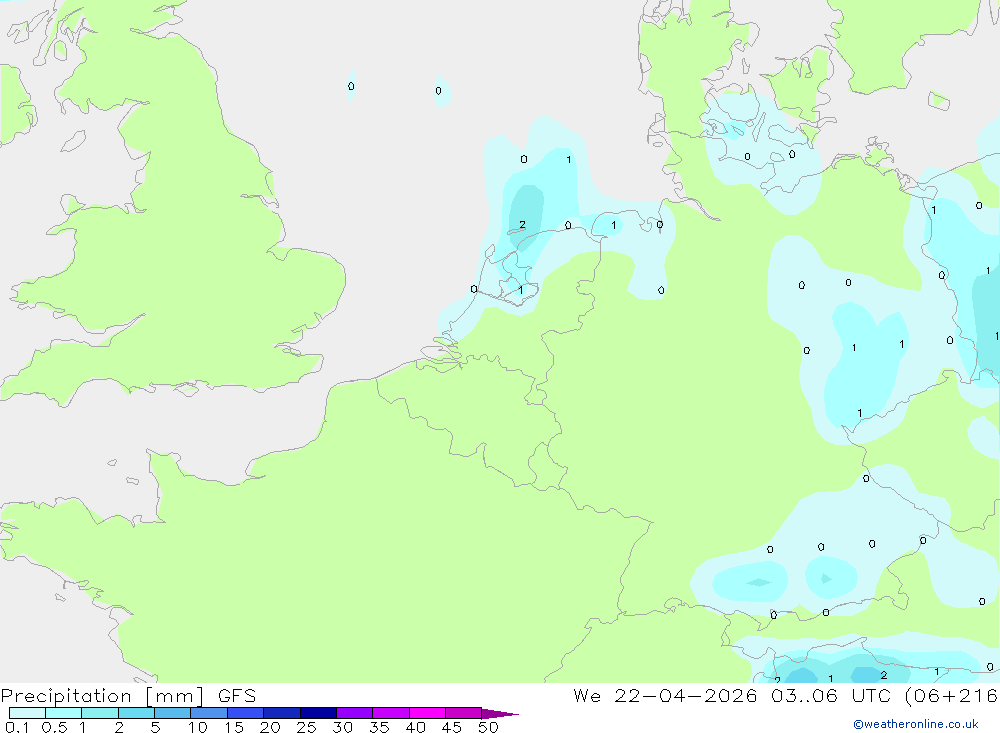The height and width of the screenshot is (733, 1000).
Task: Click the '5' legend scale label
Action: pos(155,727)
